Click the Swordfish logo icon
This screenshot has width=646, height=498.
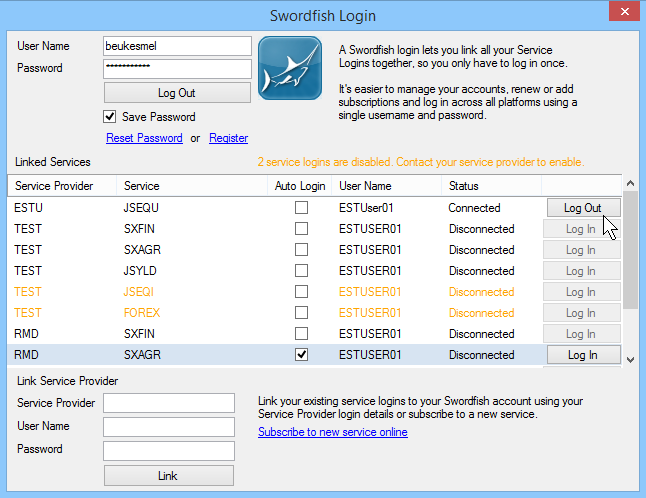click(290, 68)
